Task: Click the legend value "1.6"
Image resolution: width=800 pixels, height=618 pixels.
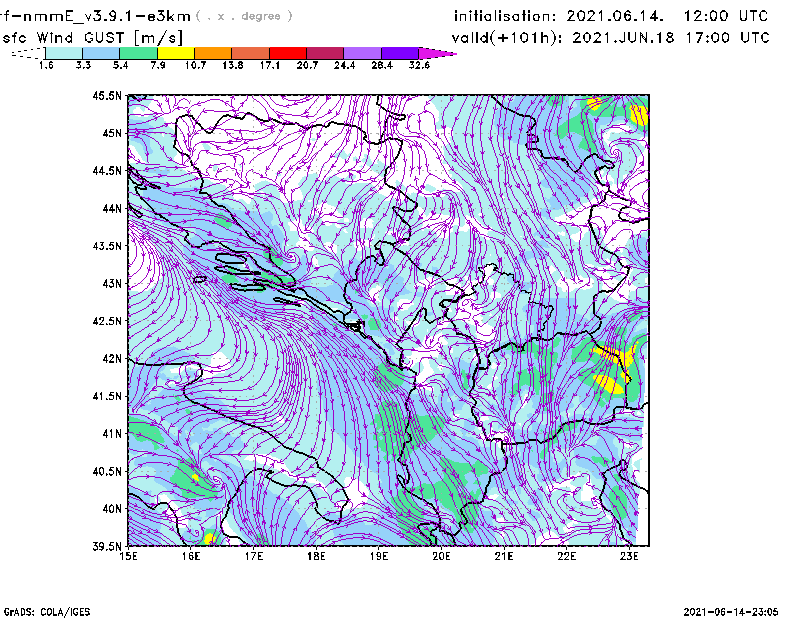Action: click(x=46, y=65)
